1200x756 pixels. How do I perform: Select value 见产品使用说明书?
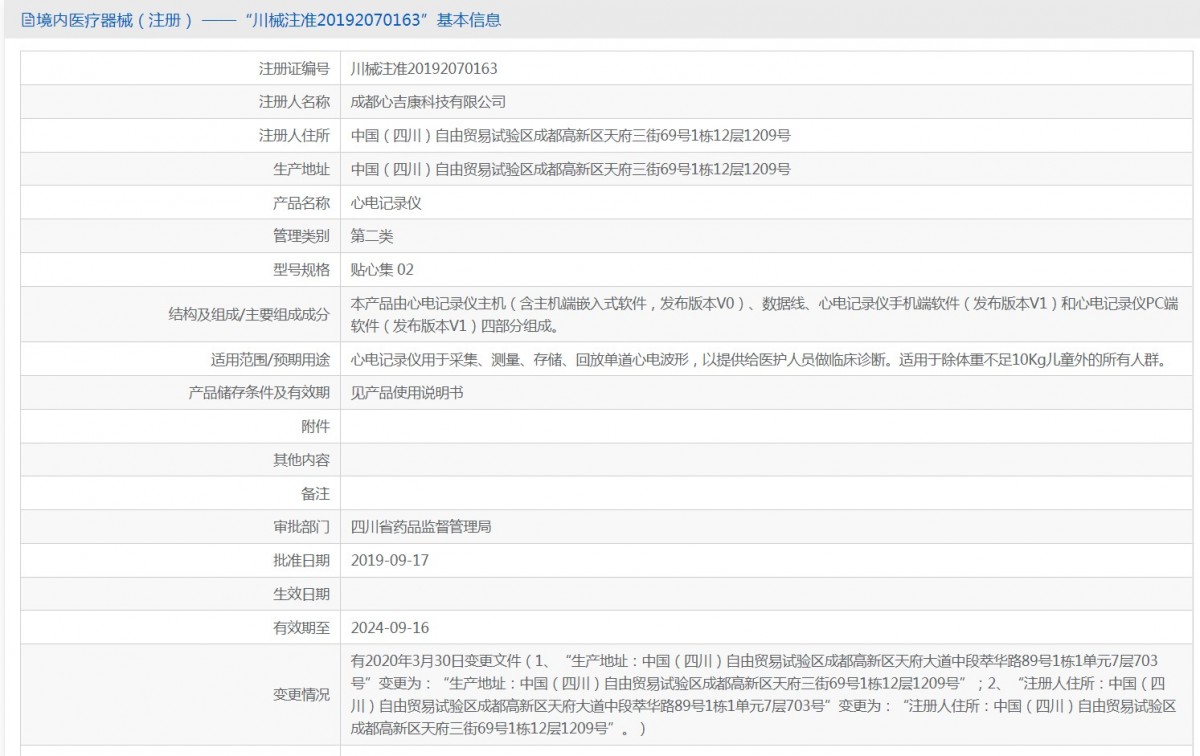click(407, 394)
